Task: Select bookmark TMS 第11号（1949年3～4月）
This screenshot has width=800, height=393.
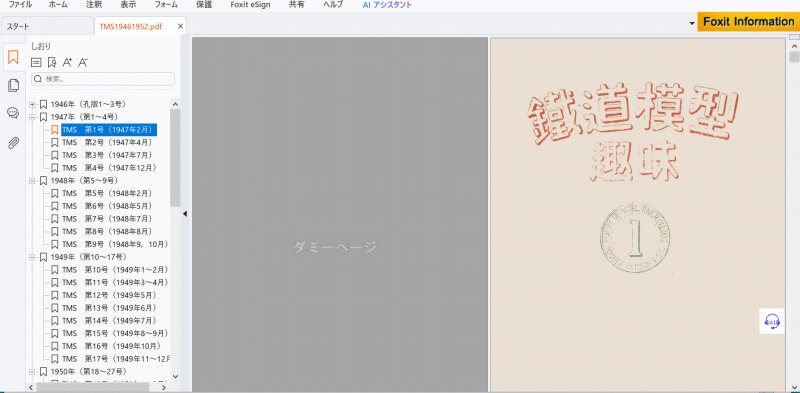Action: click(x=115, y=283)
